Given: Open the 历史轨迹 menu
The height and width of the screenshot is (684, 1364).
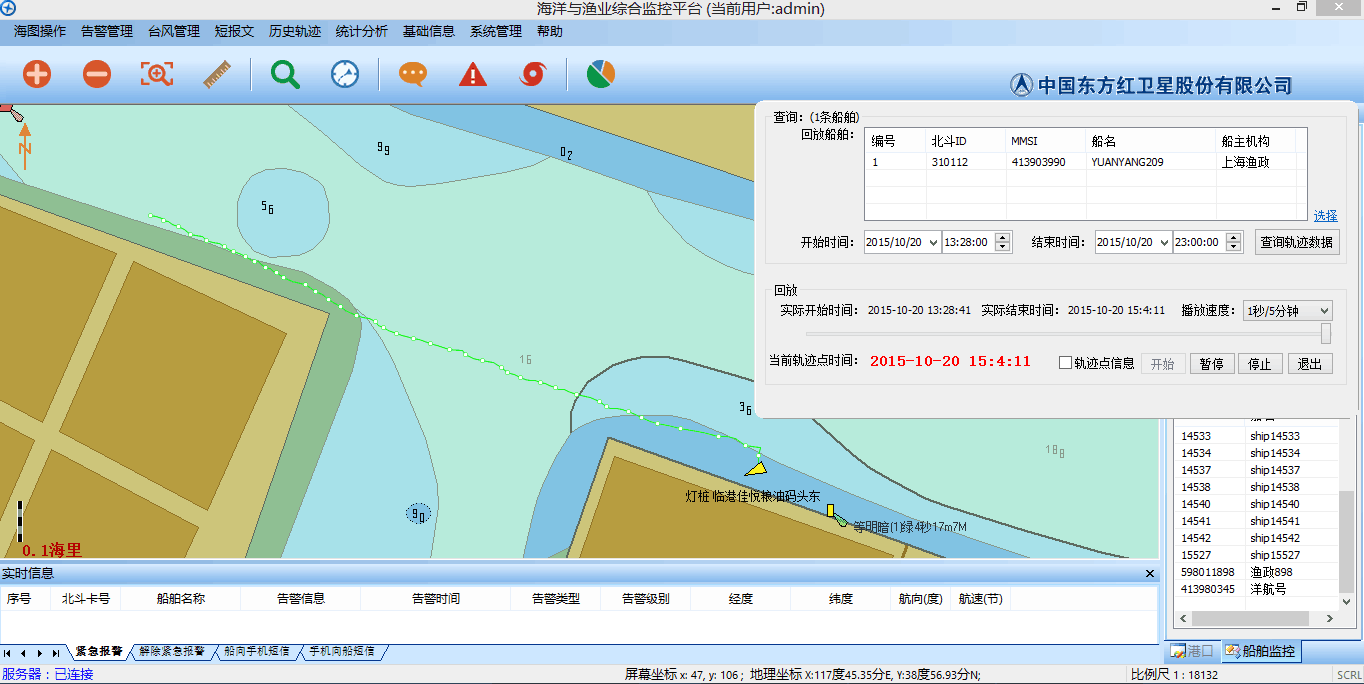Looking at the screenshot, I should tap(295, 31).
